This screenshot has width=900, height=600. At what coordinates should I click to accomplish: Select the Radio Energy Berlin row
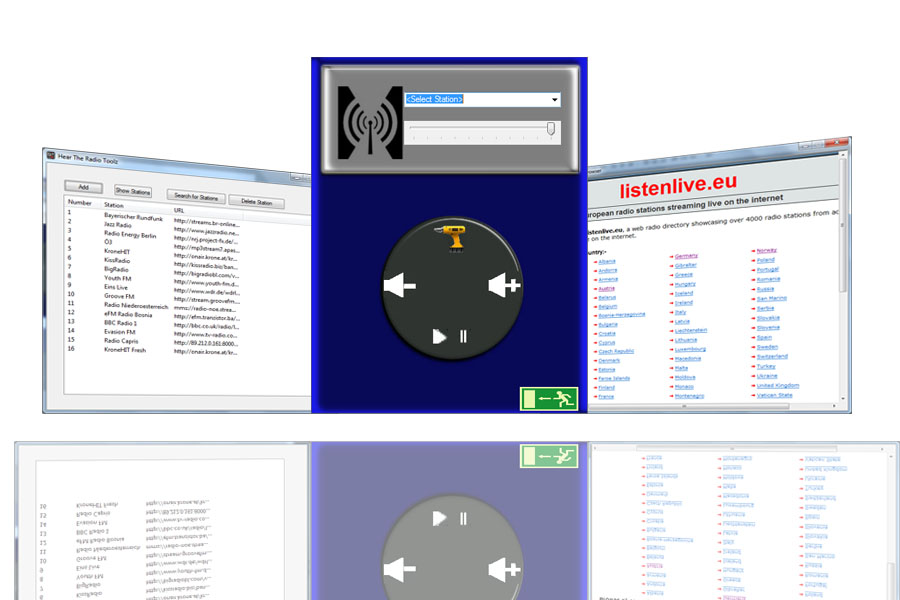point(153,235)
